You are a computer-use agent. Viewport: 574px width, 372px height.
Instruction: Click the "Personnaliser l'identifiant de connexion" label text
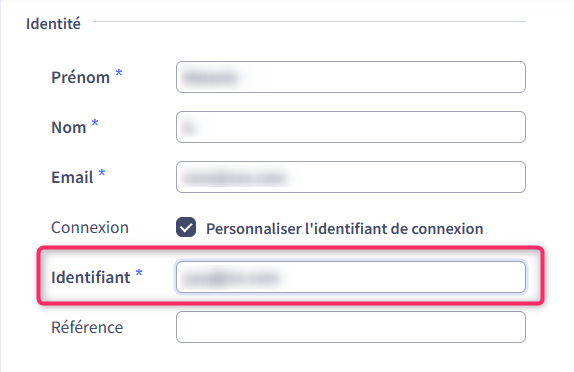tap(344, 228)
